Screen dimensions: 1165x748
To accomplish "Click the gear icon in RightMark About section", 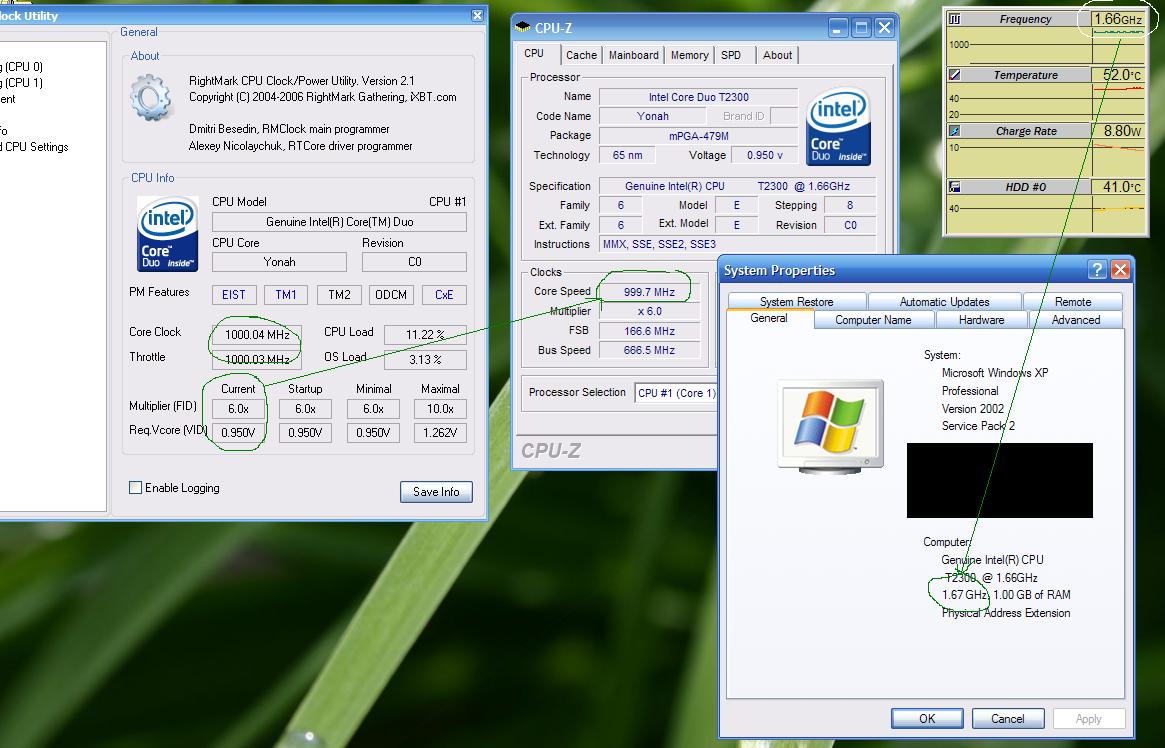I will (152, 97).
